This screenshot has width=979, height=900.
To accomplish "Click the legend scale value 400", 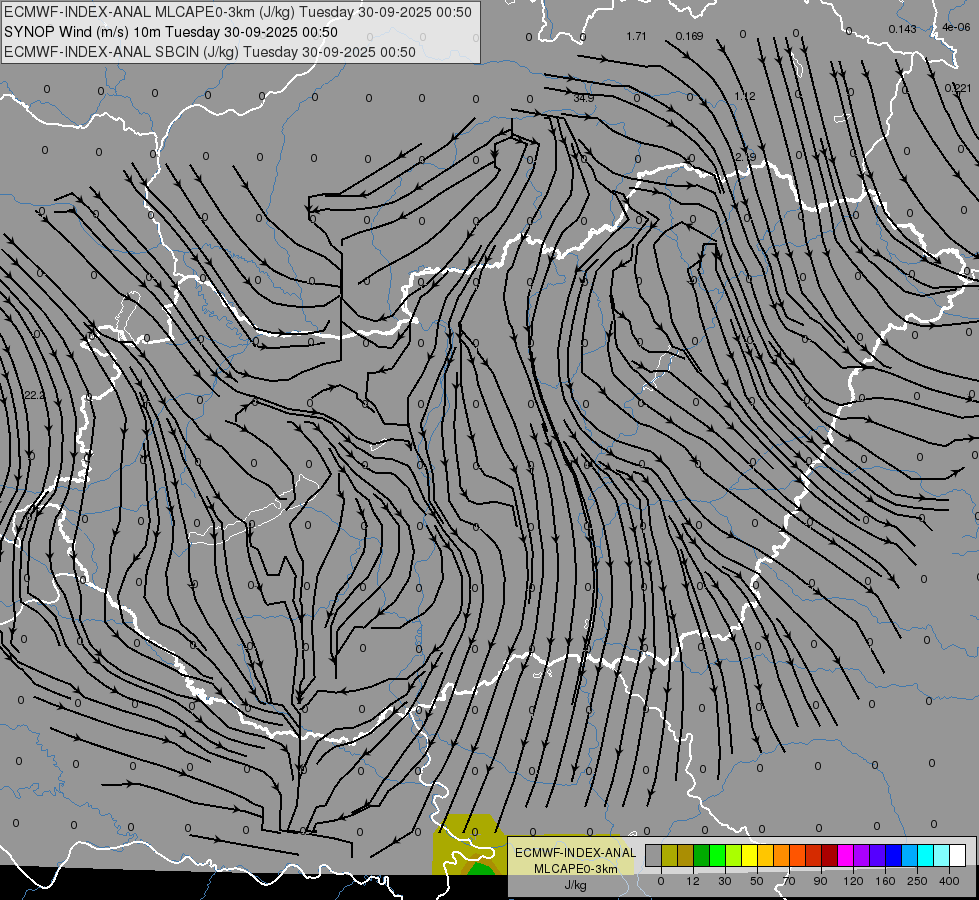I will click(x=949, y=881).
